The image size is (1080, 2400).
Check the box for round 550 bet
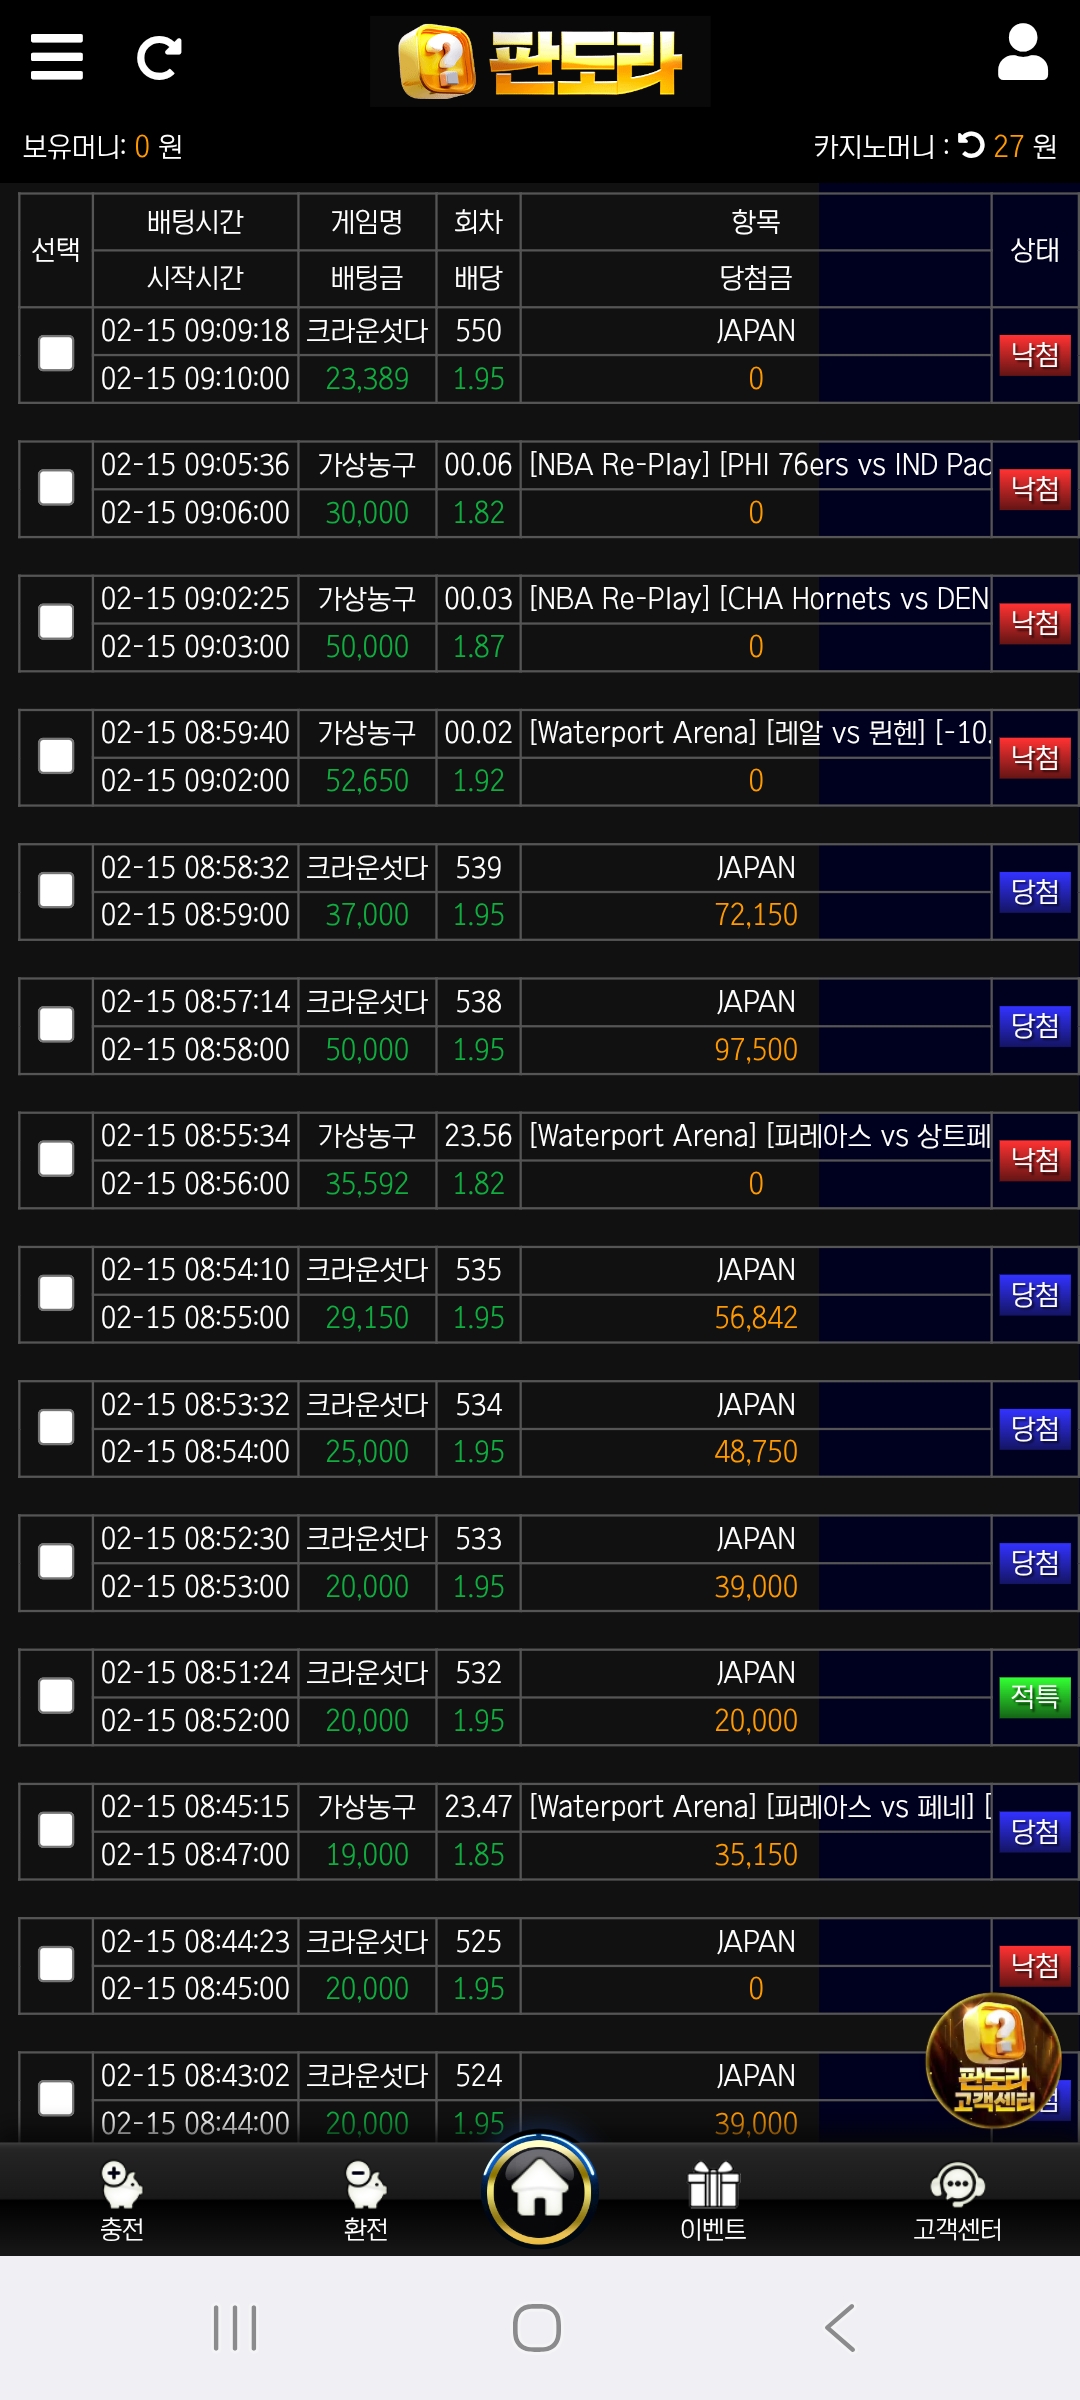point(56,354)
